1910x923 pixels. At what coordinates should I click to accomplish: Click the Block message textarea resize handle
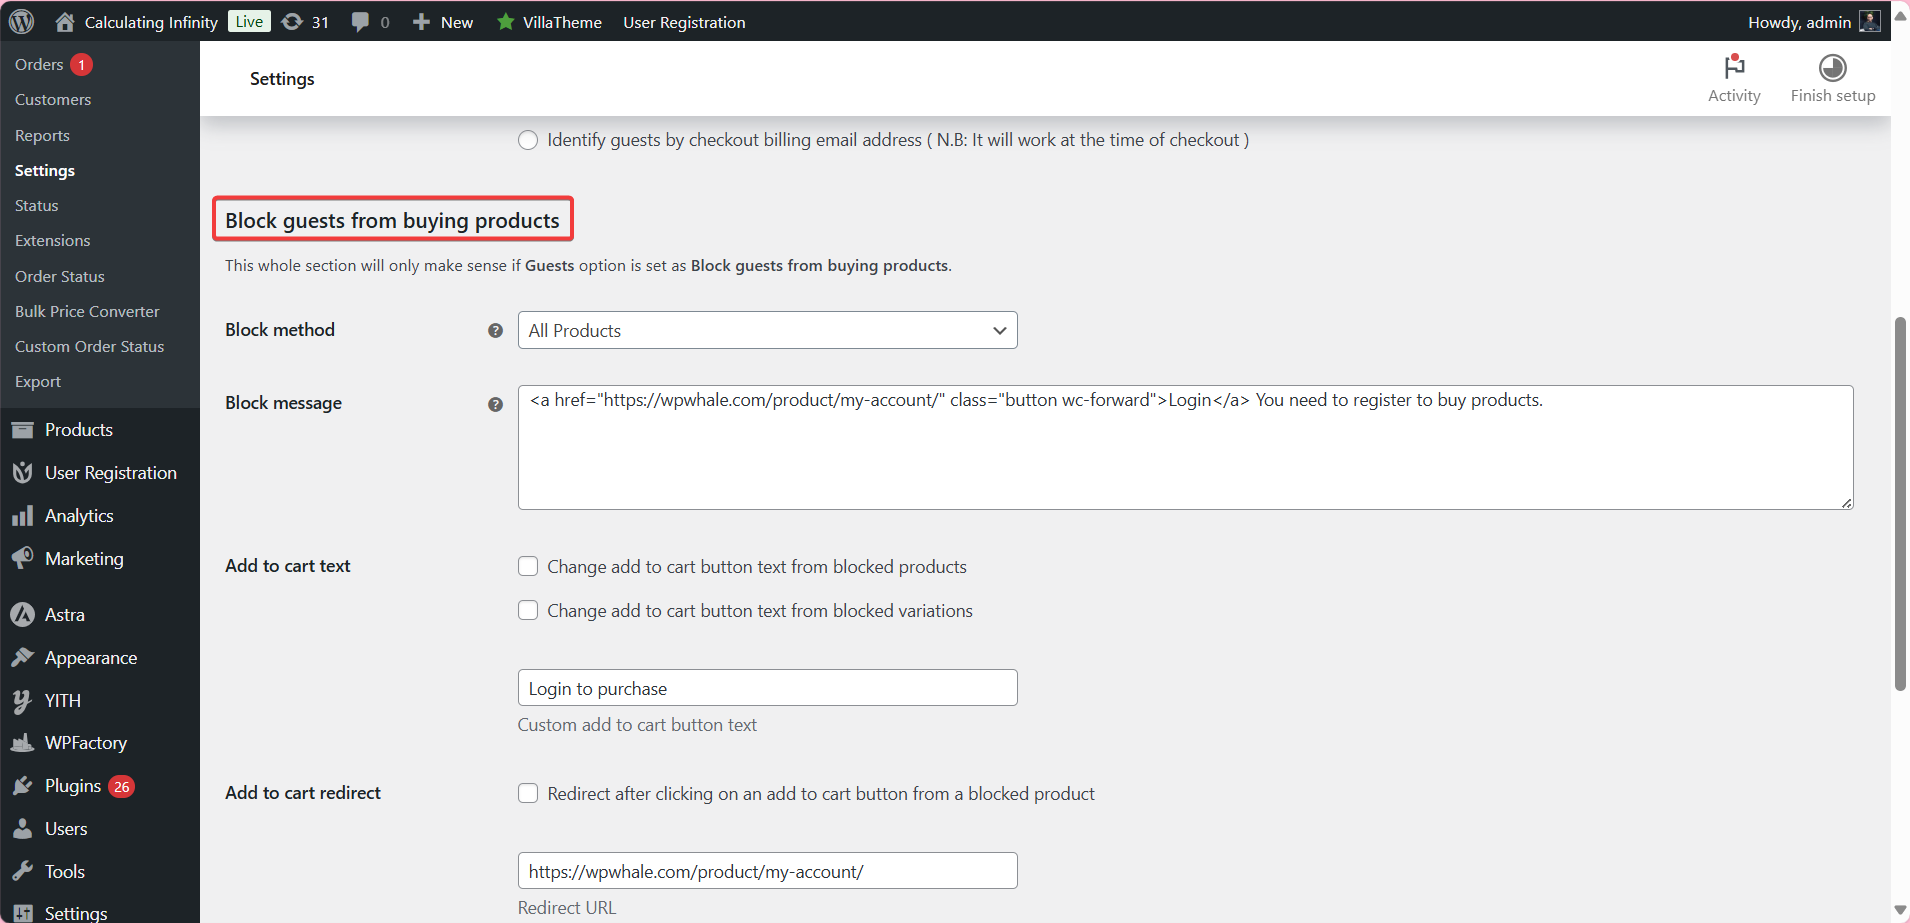tap(1846, 502)
